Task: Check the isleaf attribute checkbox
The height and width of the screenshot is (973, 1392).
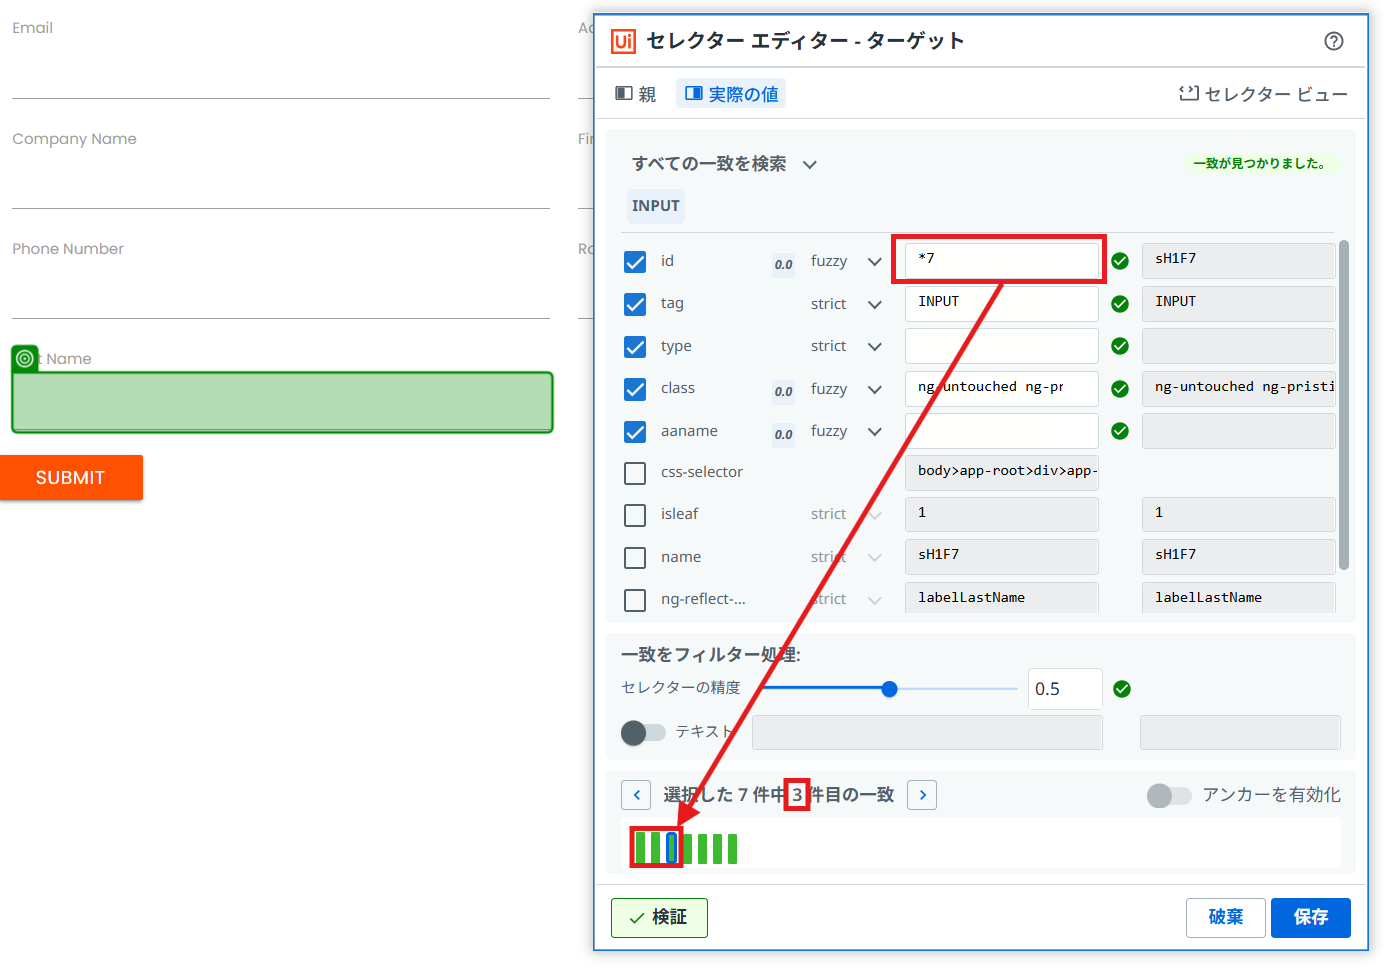Action: (x=635, y=515)
